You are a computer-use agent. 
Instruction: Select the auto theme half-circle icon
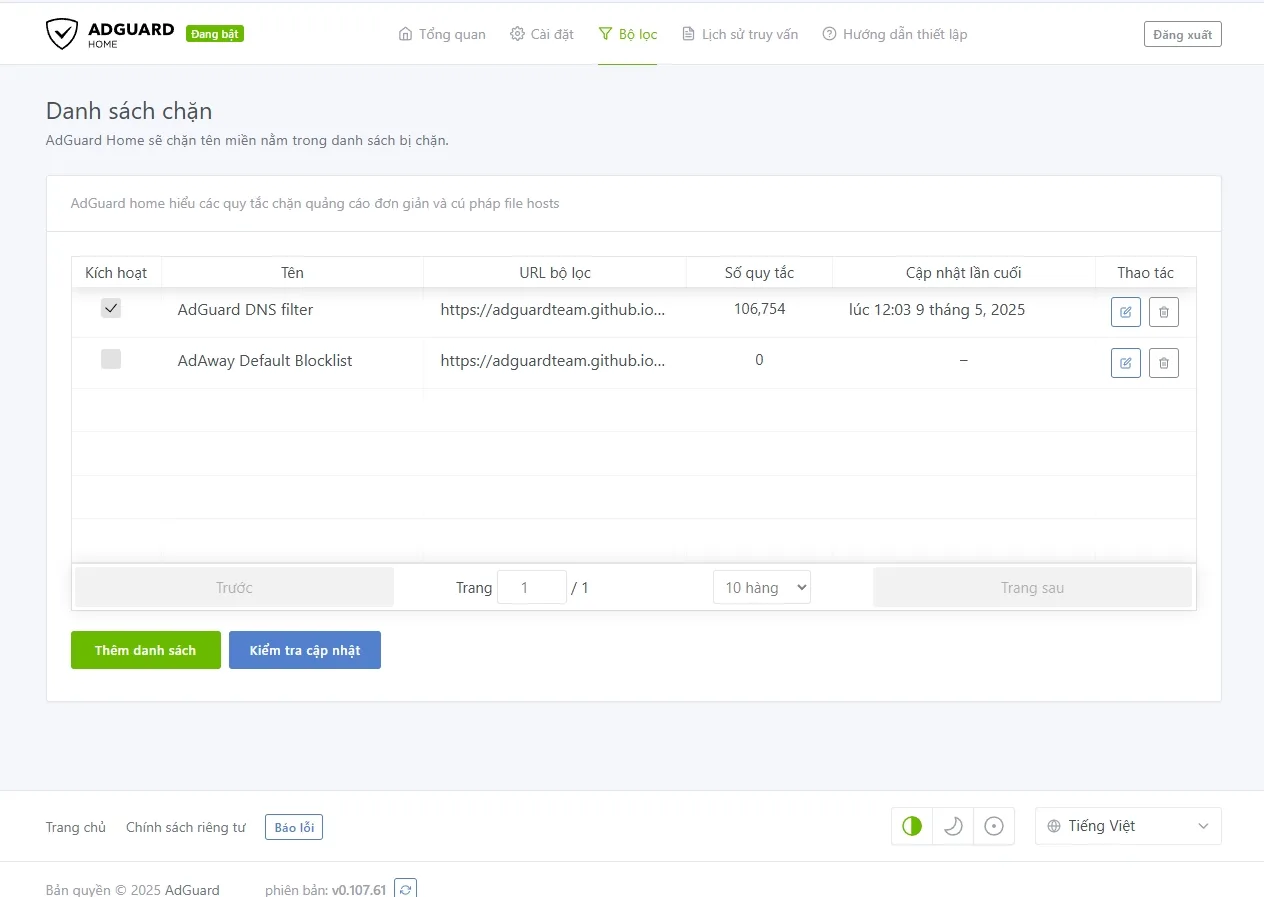pos(912,826)
